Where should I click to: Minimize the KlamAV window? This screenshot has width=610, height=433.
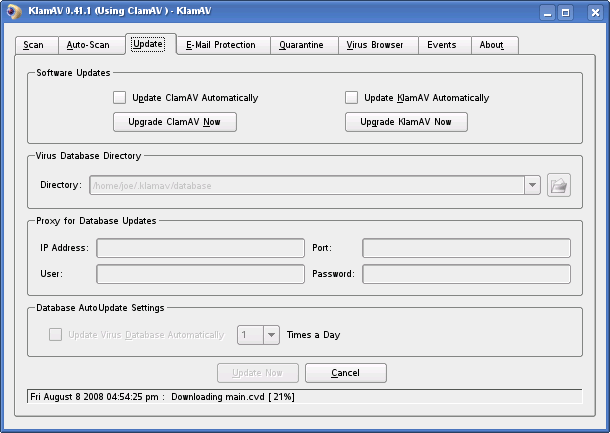point(548,12)
